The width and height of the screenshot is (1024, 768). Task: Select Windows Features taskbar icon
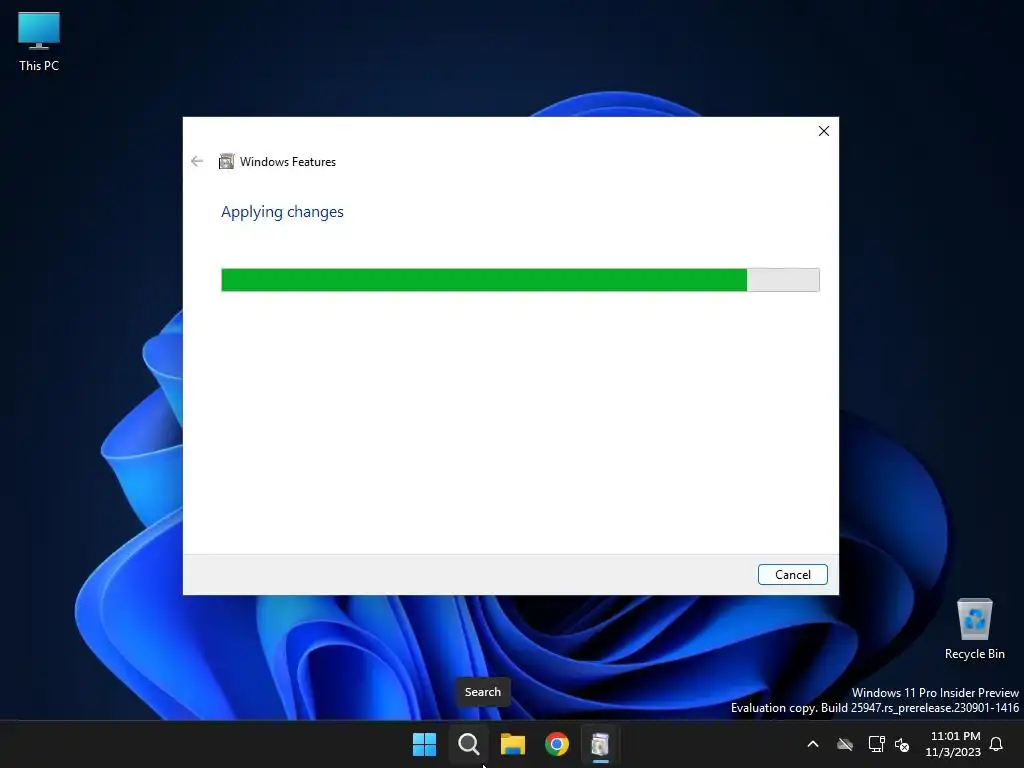600,744
